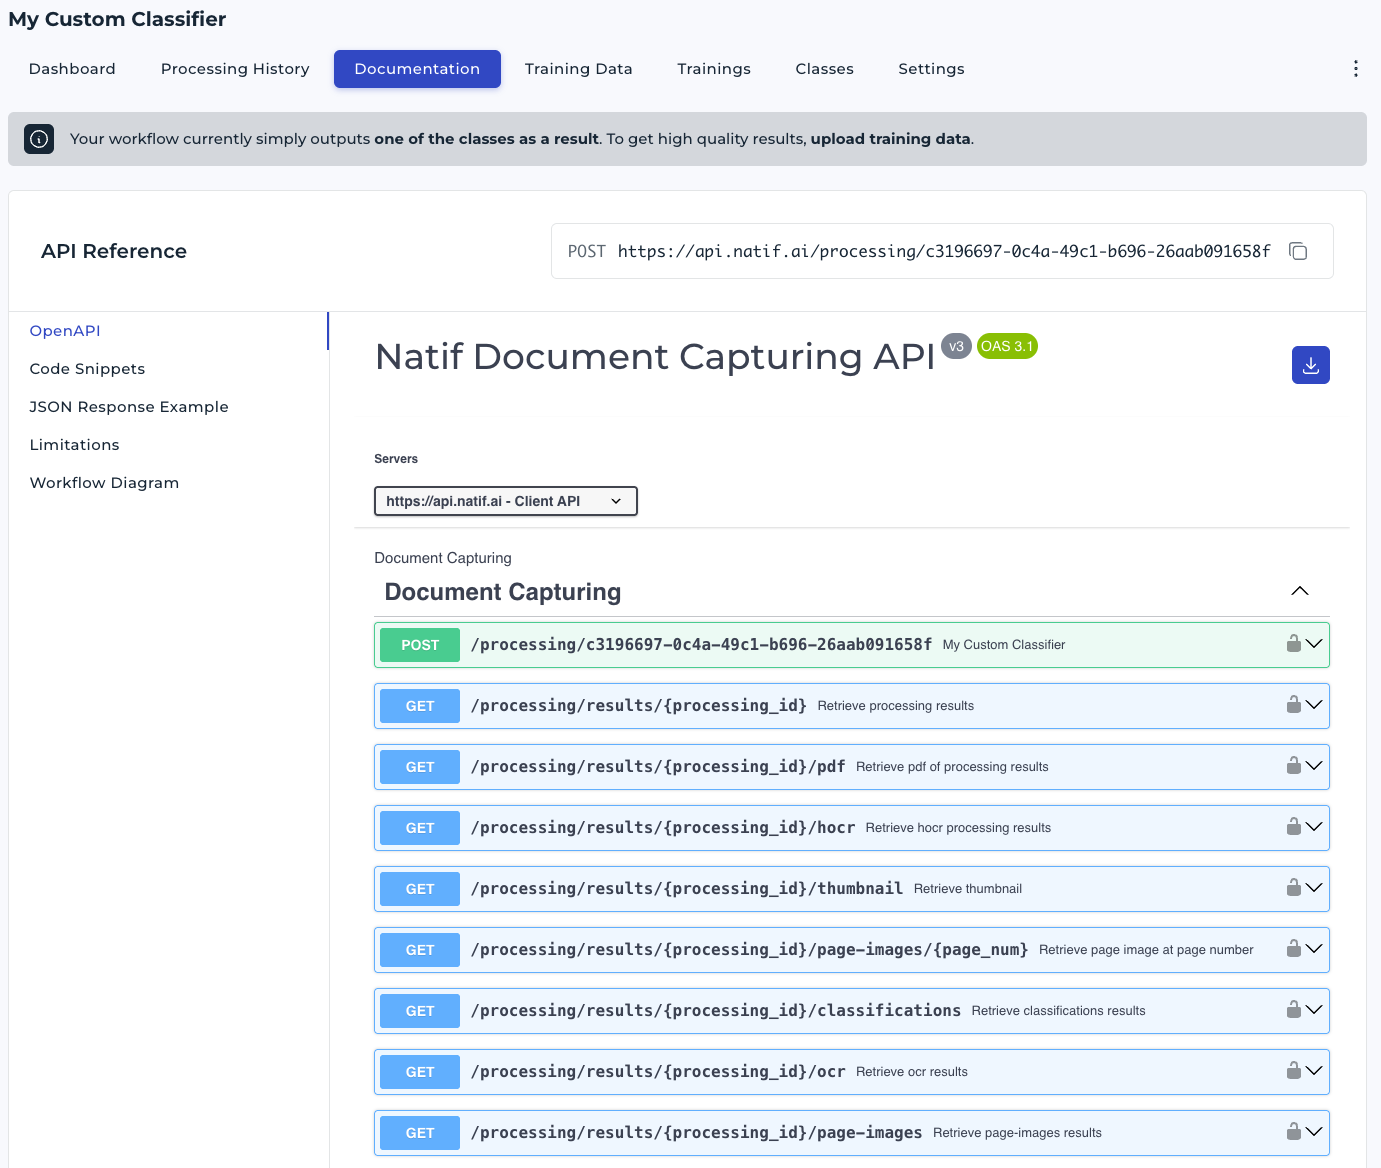Open the Workflow Diagram section
The image size is (1381, 1168).
tap(104, 483)
